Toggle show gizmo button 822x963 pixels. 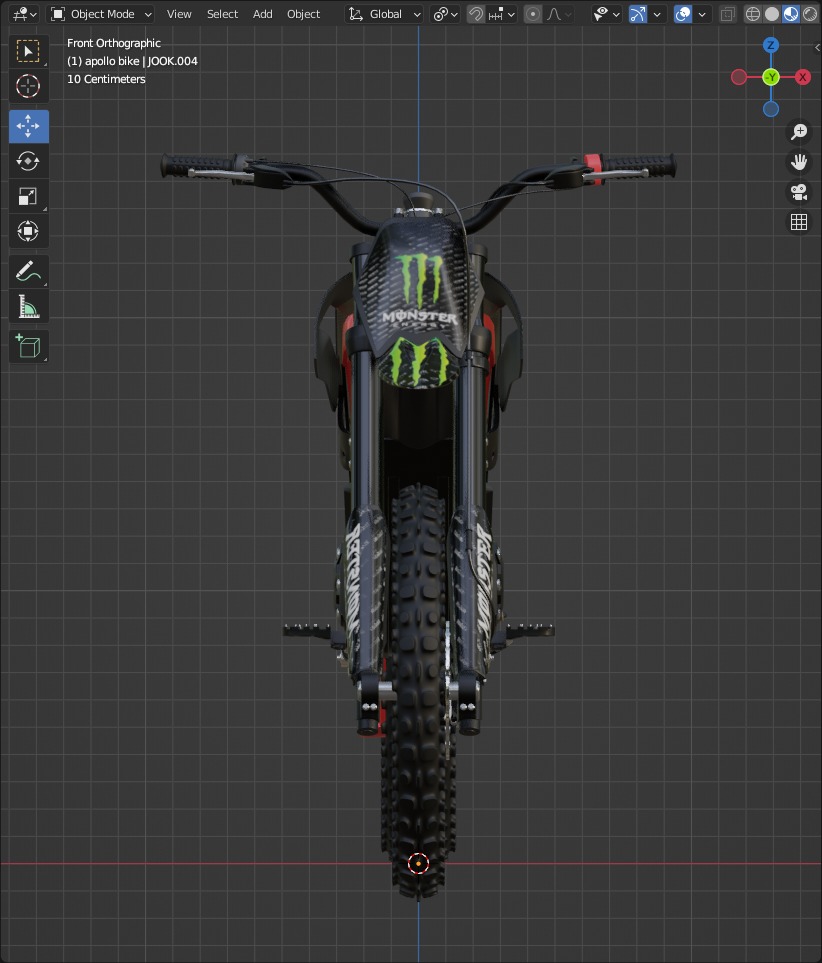pyautogui.click(x=638, y=14)
